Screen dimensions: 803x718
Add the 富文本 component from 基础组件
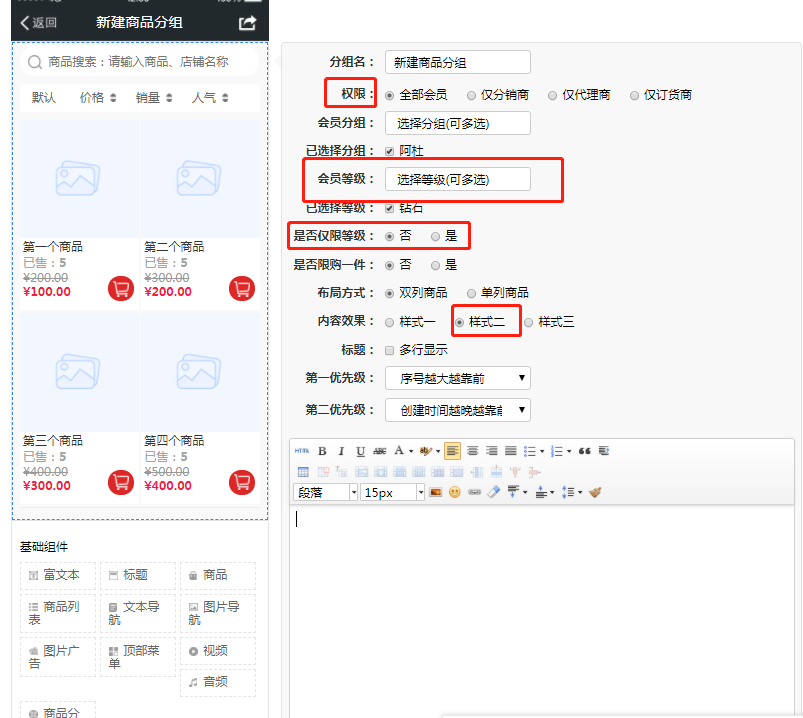tap(57, 577)
